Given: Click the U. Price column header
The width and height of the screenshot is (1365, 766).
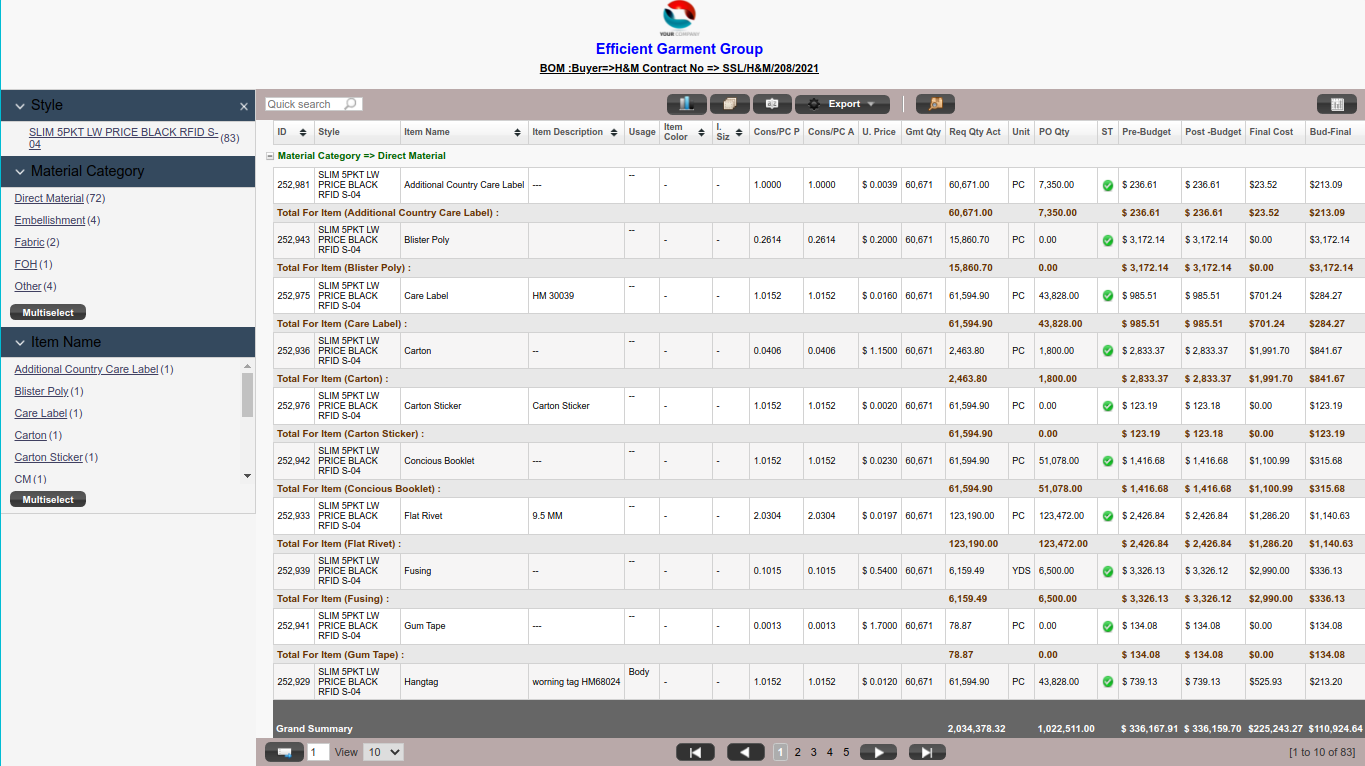Looking at the screenshot, I should [x=879, y=132].
